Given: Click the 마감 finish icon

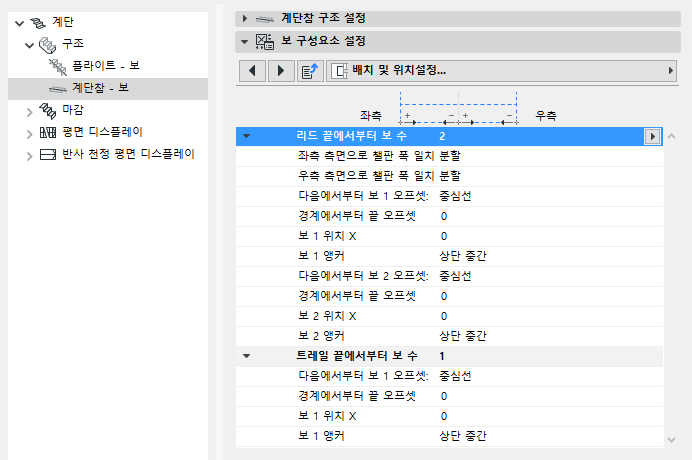Looking at the screenshot, I should pos(48,111).
